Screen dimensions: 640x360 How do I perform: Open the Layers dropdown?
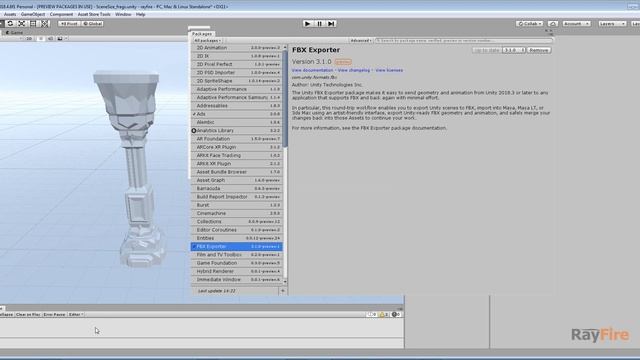(612, 24)
